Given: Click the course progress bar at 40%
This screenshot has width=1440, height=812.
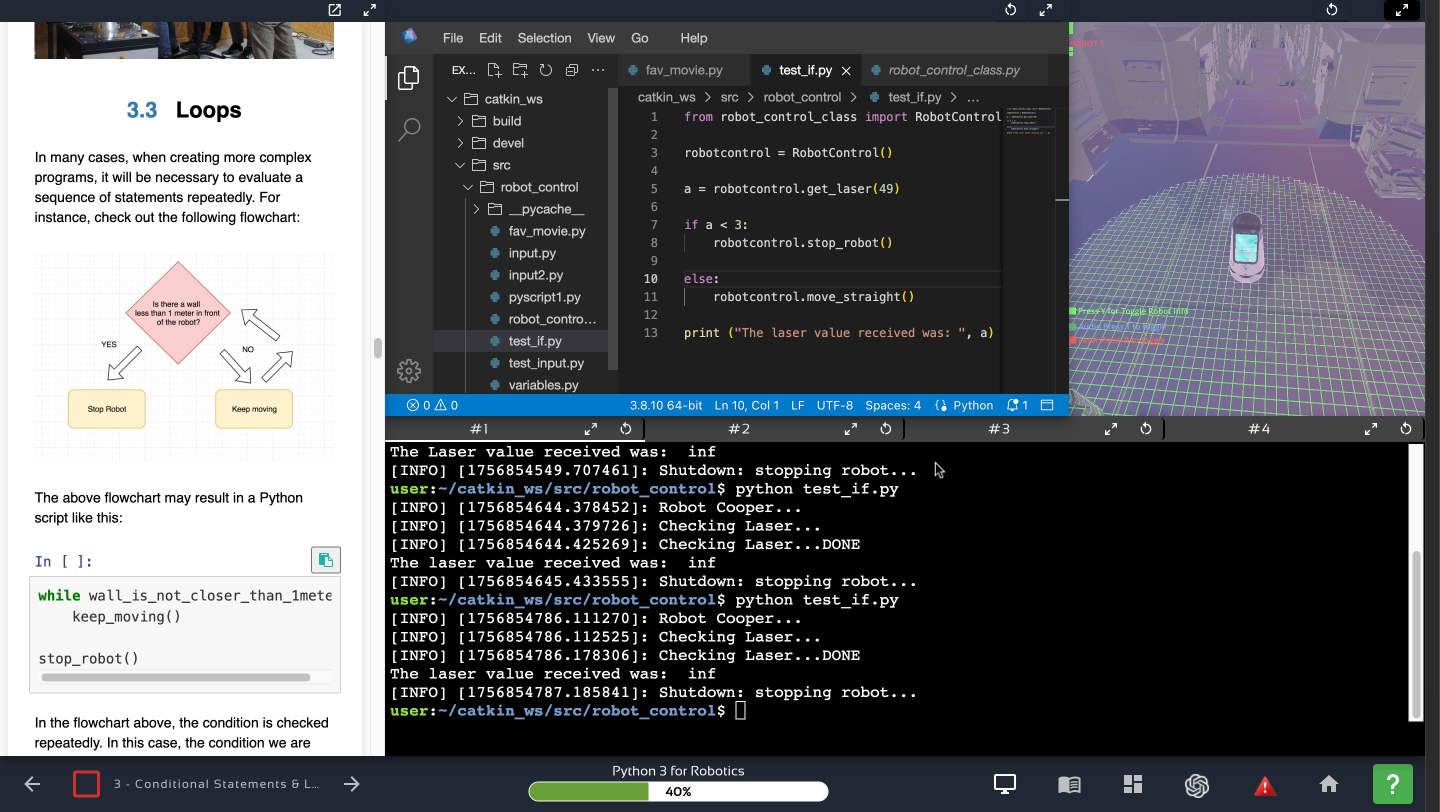Looking at the screenshot, I should tap(678, 791).
